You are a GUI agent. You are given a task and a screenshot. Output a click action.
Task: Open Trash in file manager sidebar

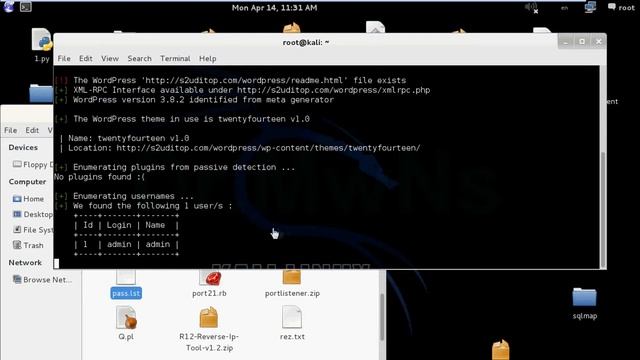click(28, 245)
